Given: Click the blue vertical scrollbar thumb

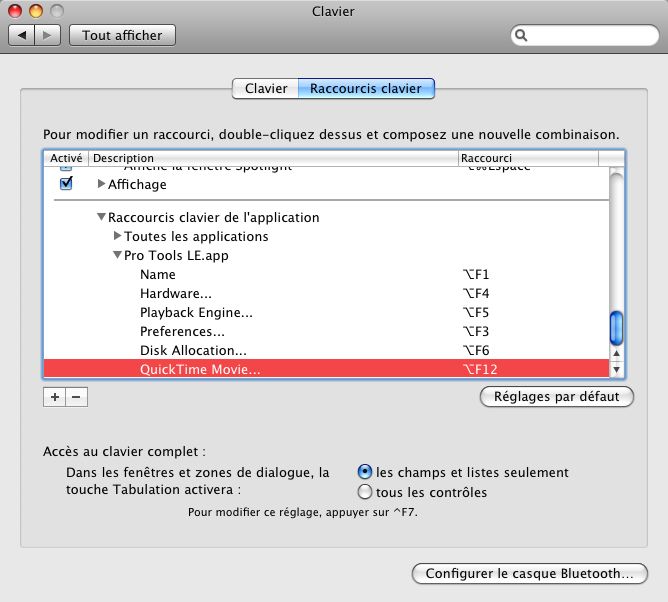Looking at the screenshot, I should pyautogui.click(x=617, y=327).
